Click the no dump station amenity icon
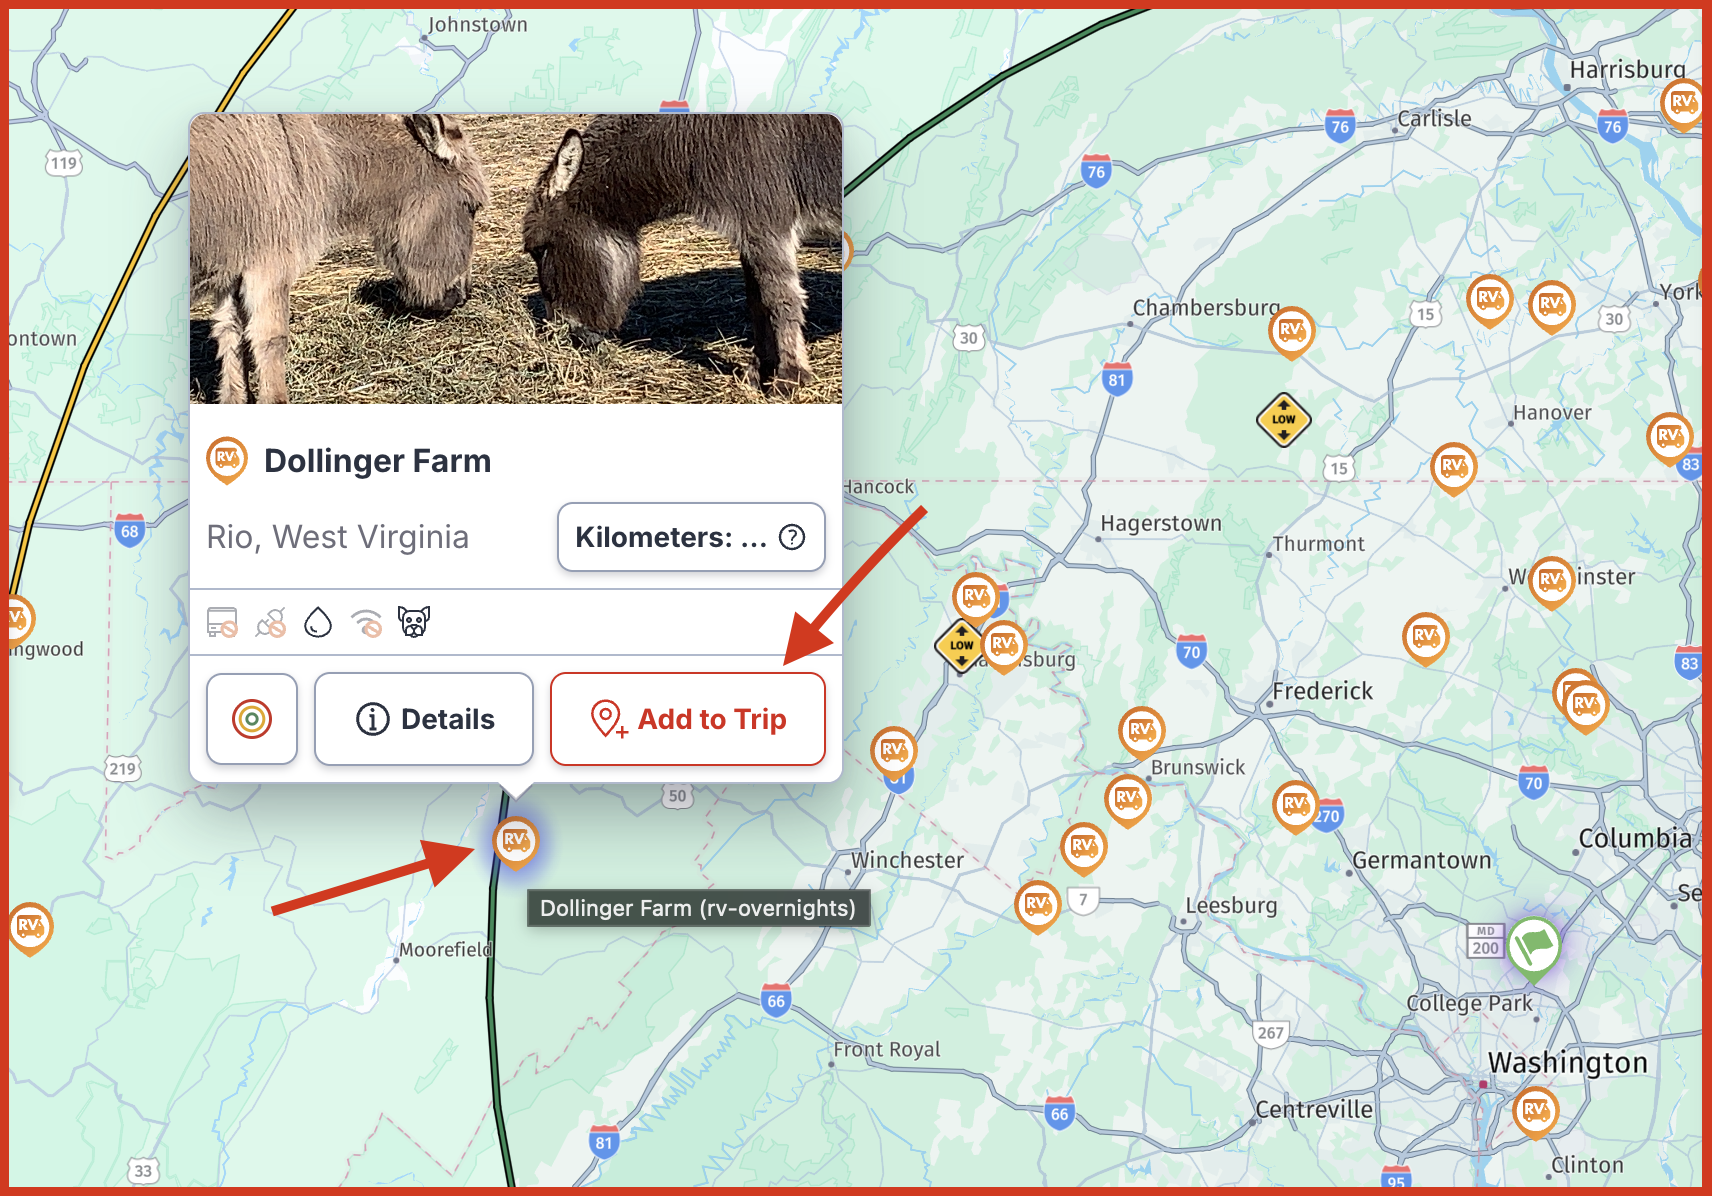 (x=222, y=622)
